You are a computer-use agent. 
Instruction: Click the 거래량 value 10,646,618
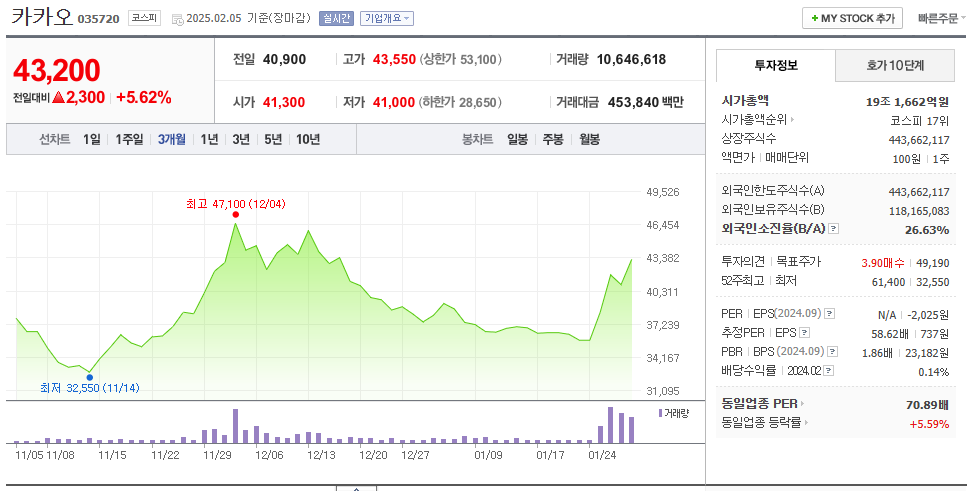click(x=631, y=60)
